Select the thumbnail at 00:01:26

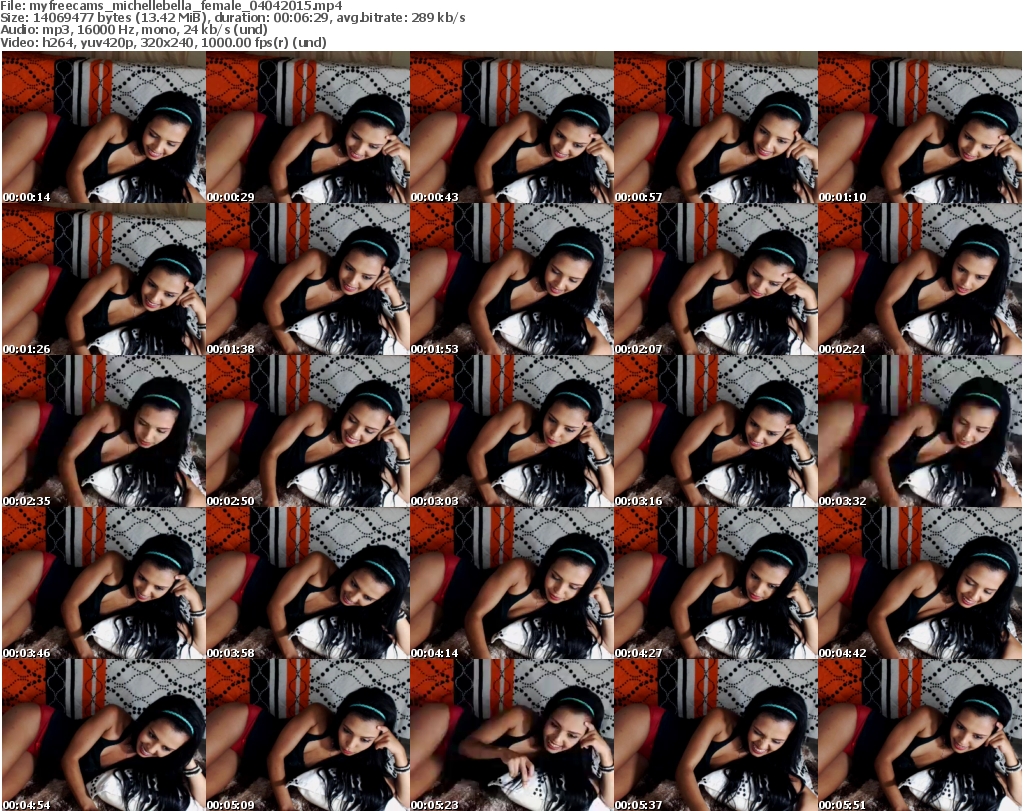[x=103, y=279]
